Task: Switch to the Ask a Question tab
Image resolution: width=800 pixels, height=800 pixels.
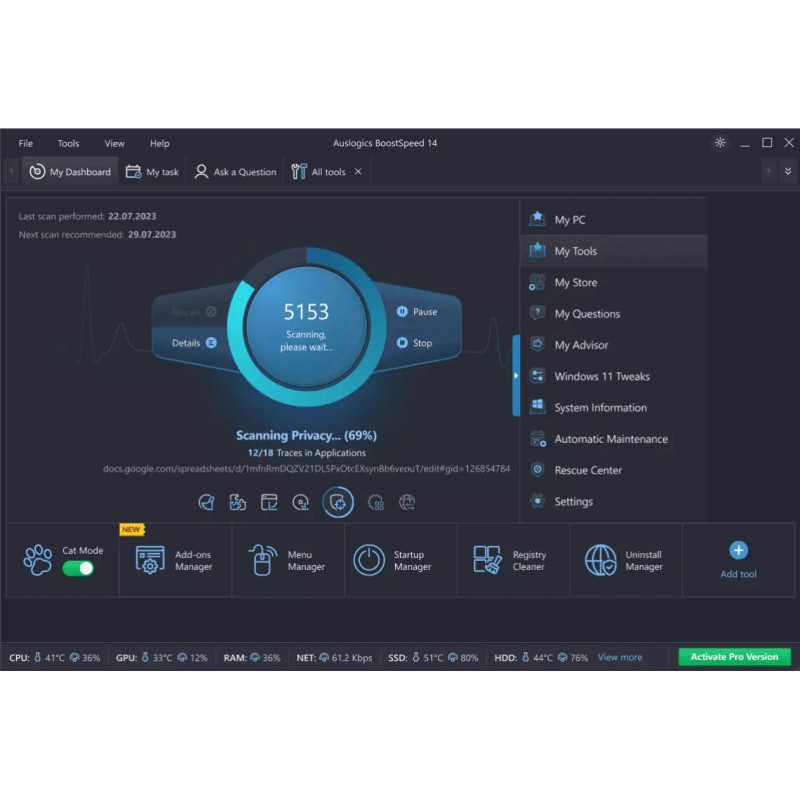Action: pyautogui.click(x=235, y=172)
